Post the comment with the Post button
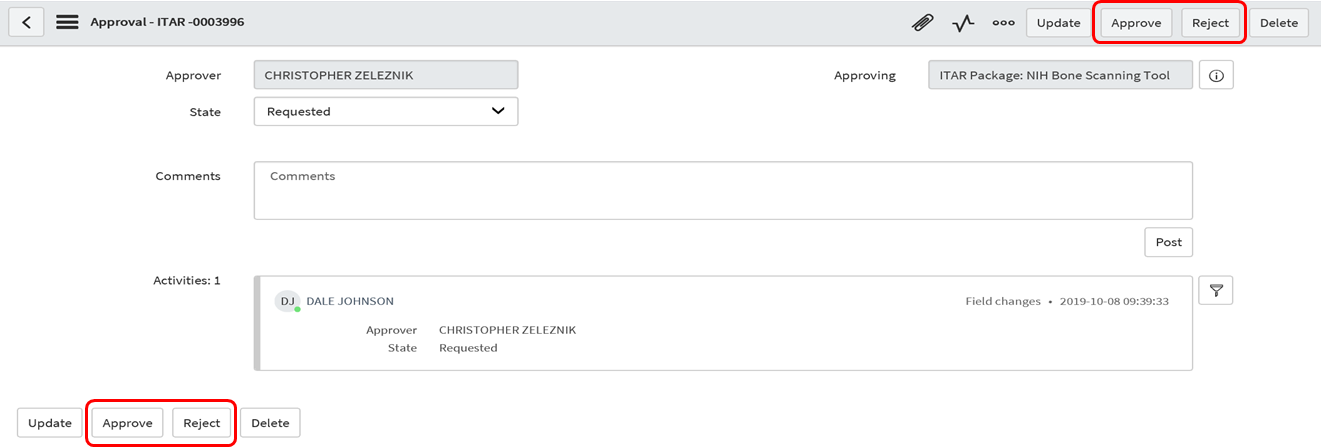 pos(1168,242)
